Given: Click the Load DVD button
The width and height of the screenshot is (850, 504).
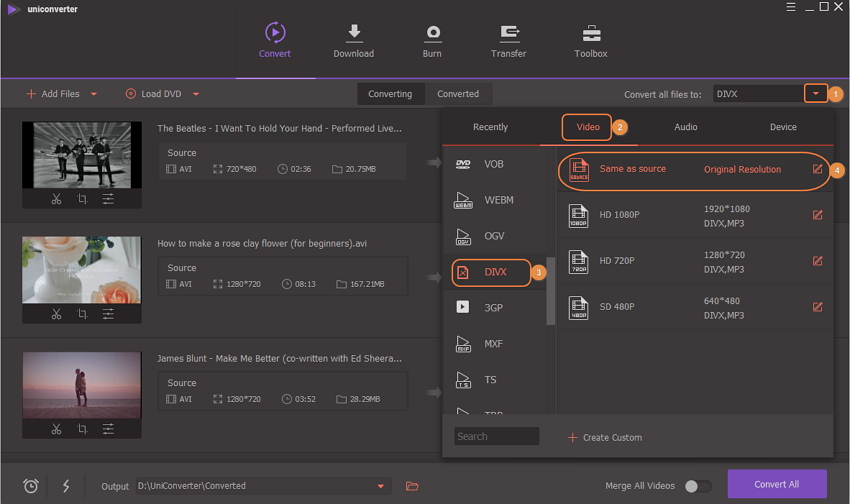Looking at the screenshot, I should tap(153, 94).
